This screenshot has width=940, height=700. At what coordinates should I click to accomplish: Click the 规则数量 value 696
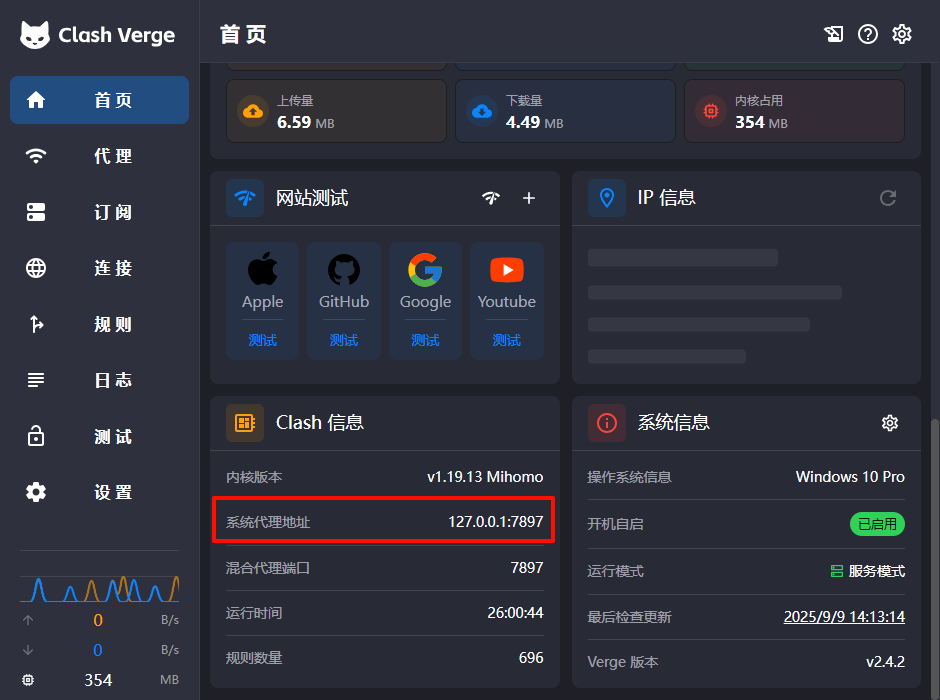[x=531, y=657]
